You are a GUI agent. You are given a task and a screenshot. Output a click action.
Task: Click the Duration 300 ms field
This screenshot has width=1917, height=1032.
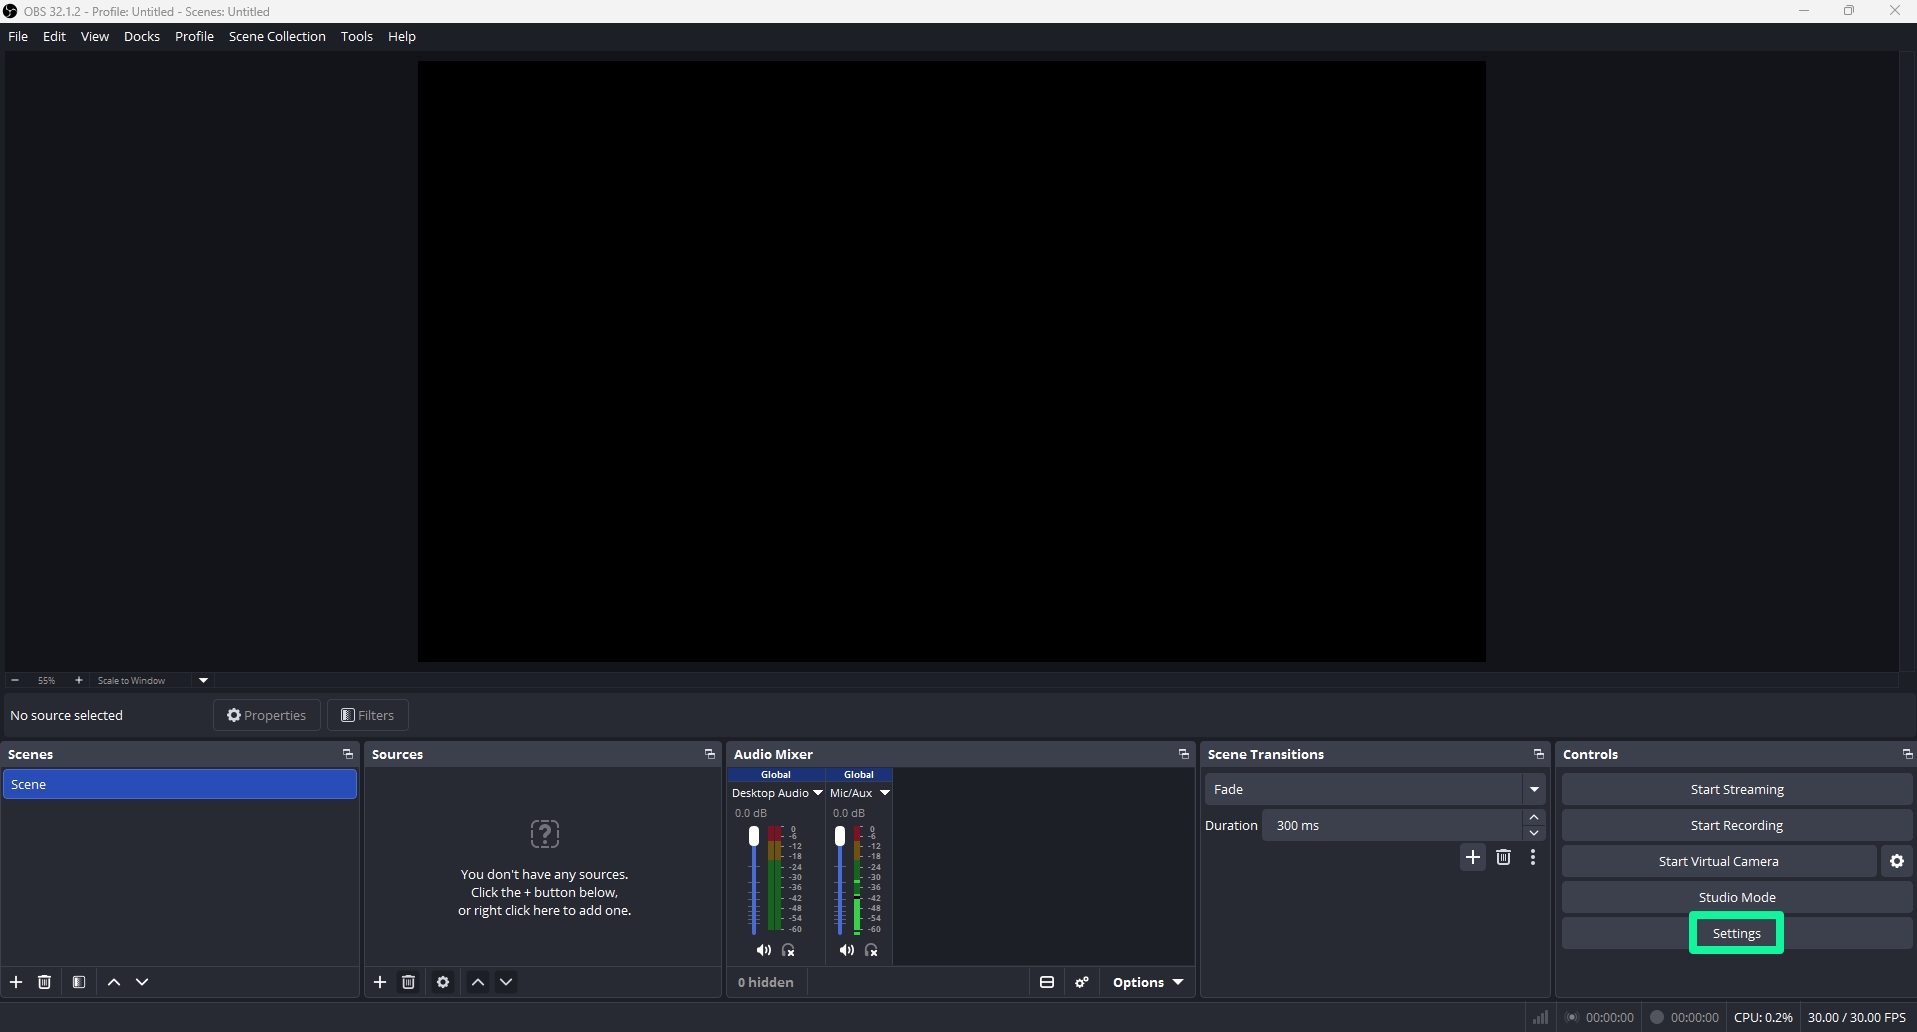tap(1393, 825)
